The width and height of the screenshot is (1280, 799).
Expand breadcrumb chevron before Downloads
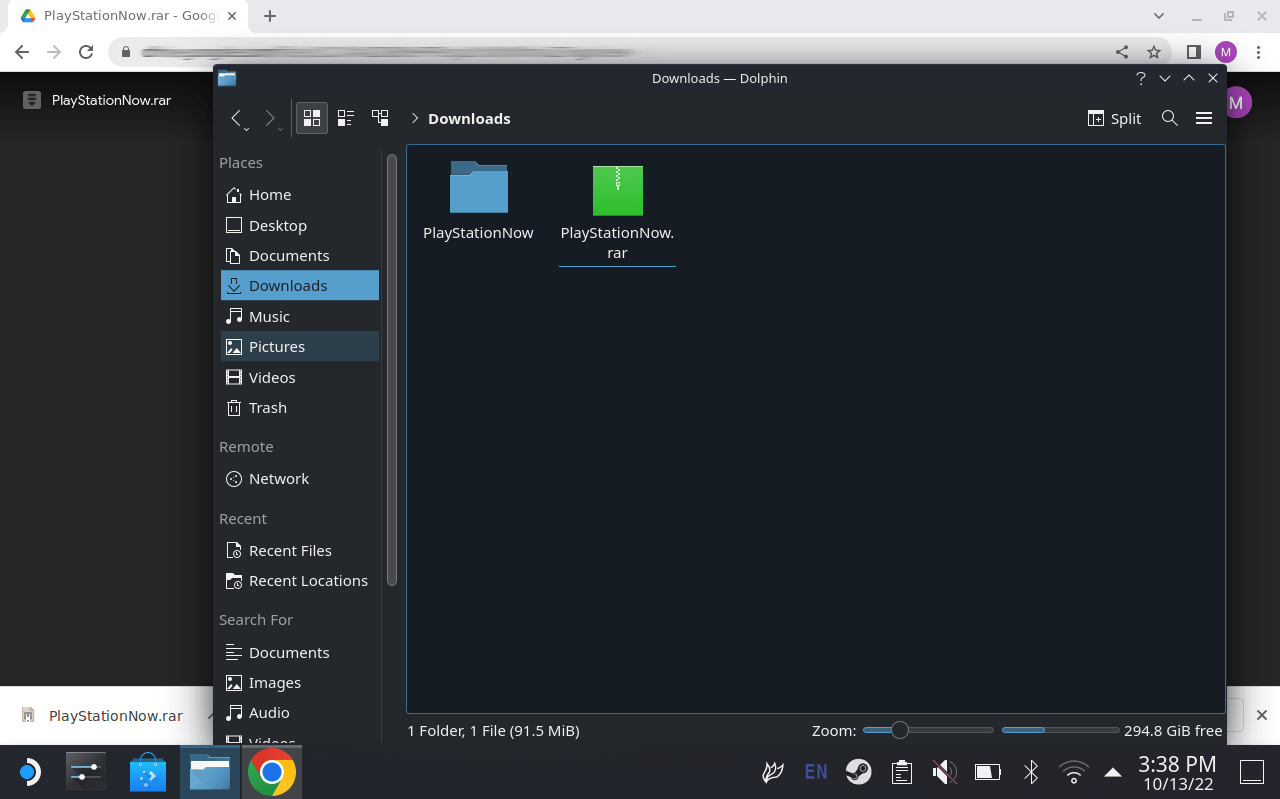(414, 118)
